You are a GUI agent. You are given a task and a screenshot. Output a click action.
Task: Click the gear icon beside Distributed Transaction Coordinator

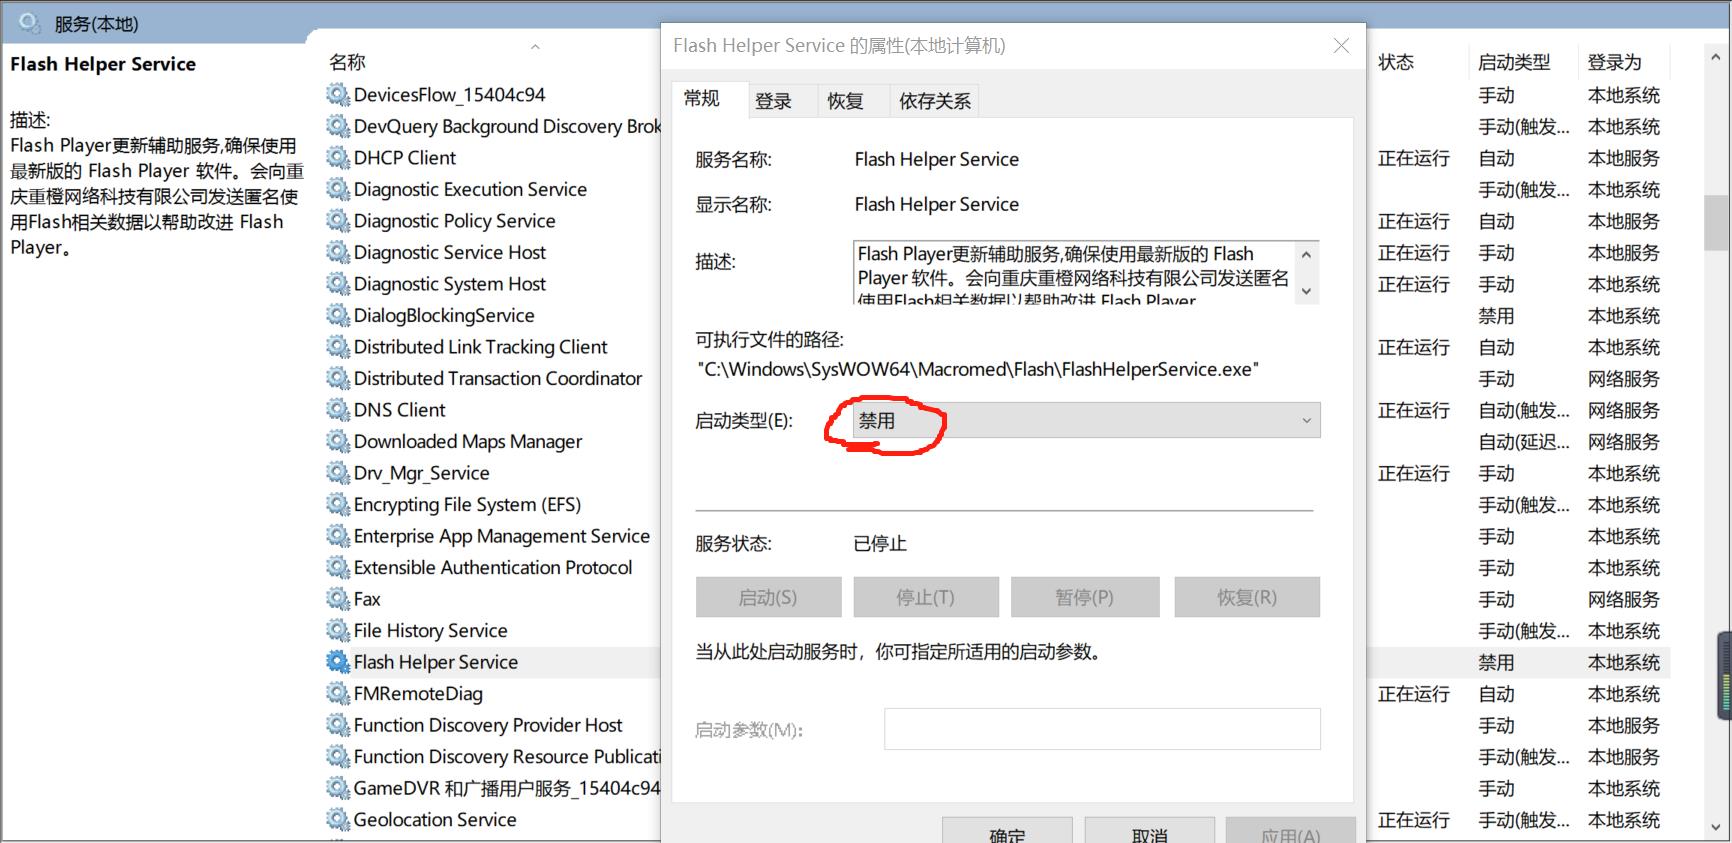(x=338, y=378)
